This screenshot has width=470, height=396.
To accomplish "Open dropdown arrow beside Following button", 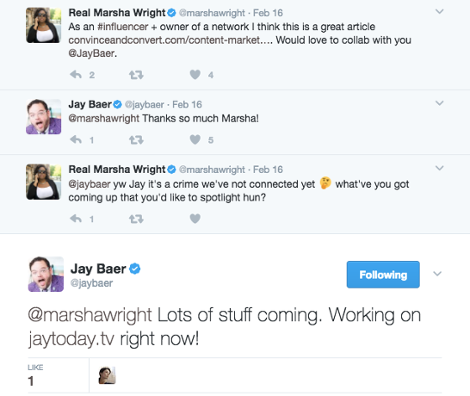I will [437, 274].
